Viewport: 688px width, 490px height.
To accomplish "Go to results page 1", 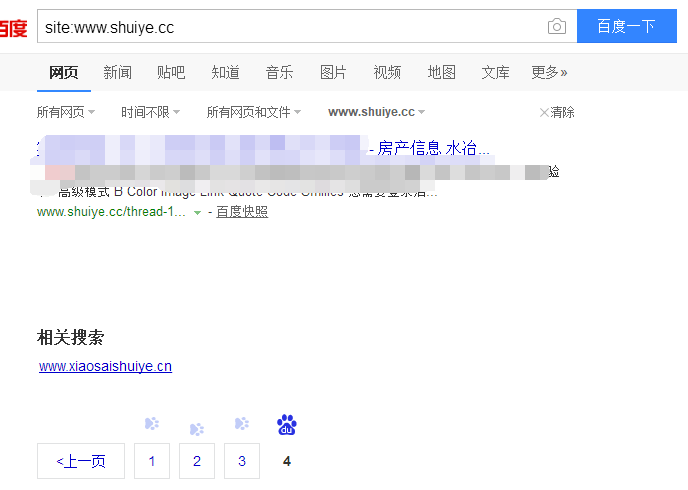I will tap(152, 461).
